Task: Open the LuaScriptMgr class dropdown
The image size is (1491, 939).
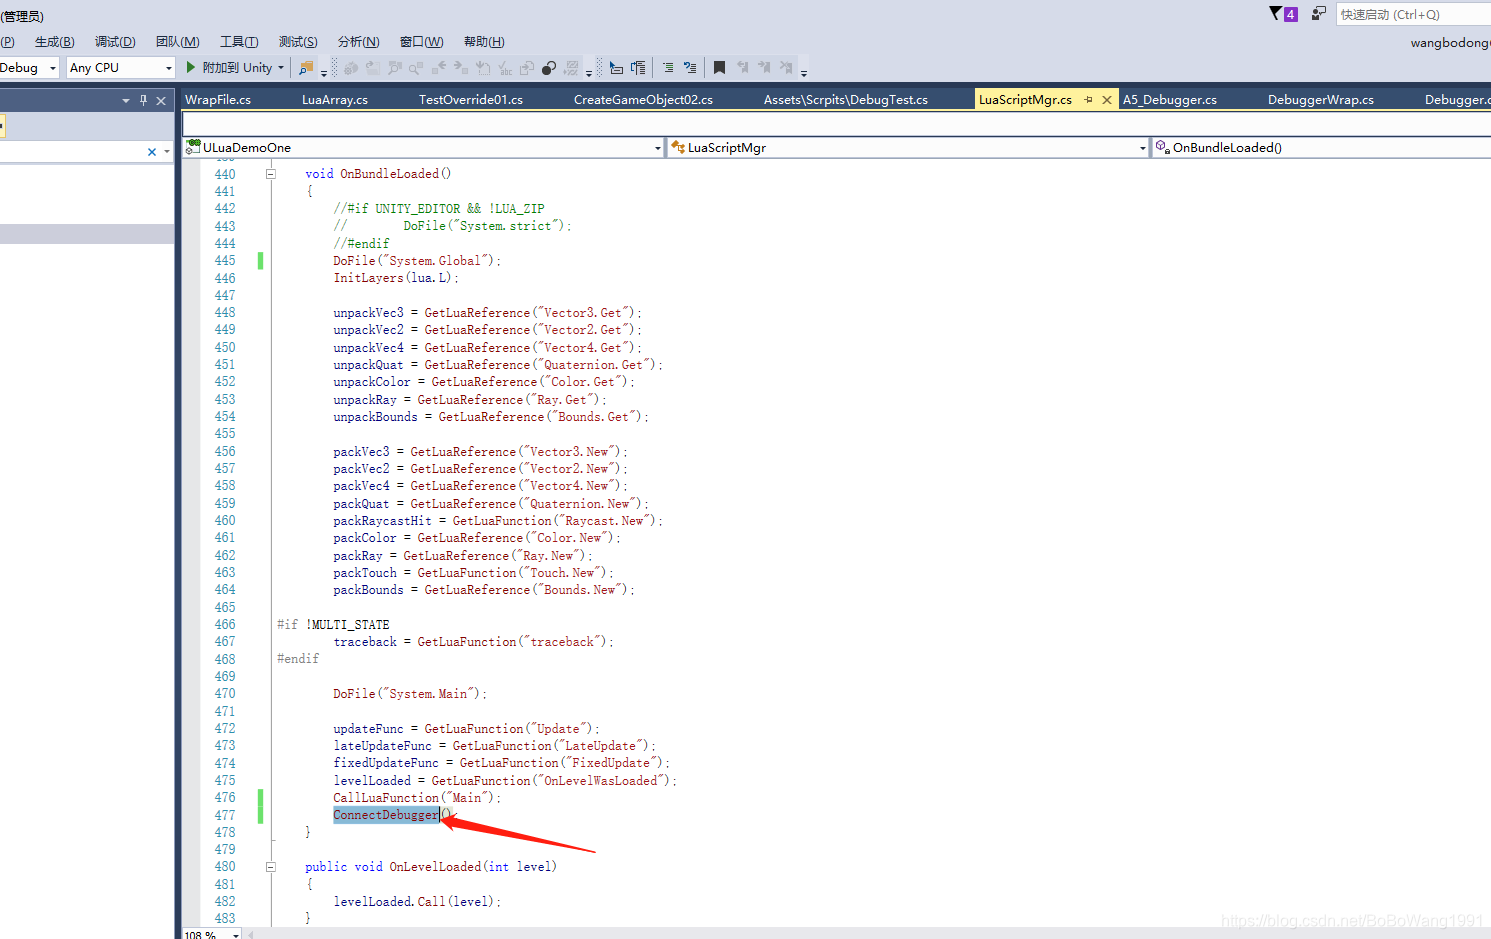Action: (1143, 148)
